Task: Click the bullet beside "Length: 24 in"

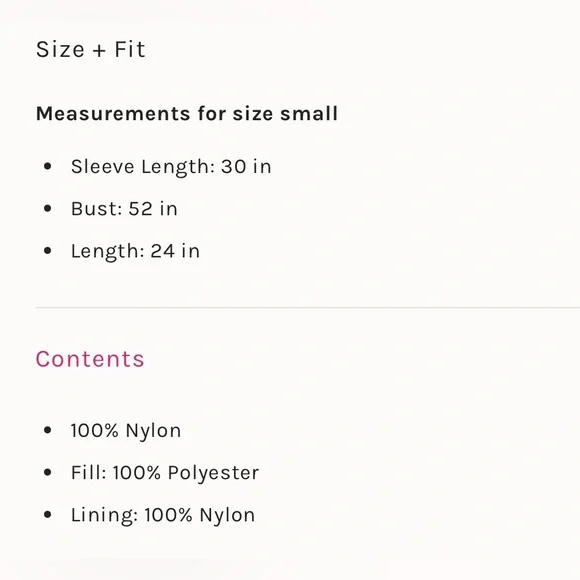Action: pos(47,251)
